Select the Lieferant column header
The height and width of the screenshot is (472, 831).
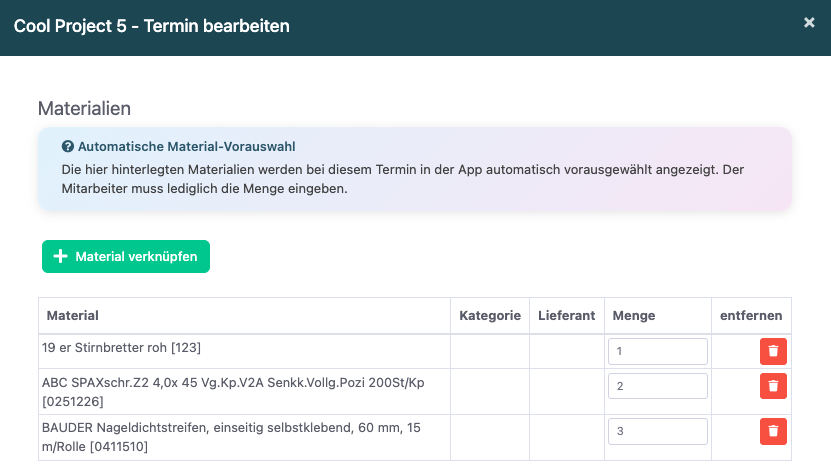click(567, 315)
